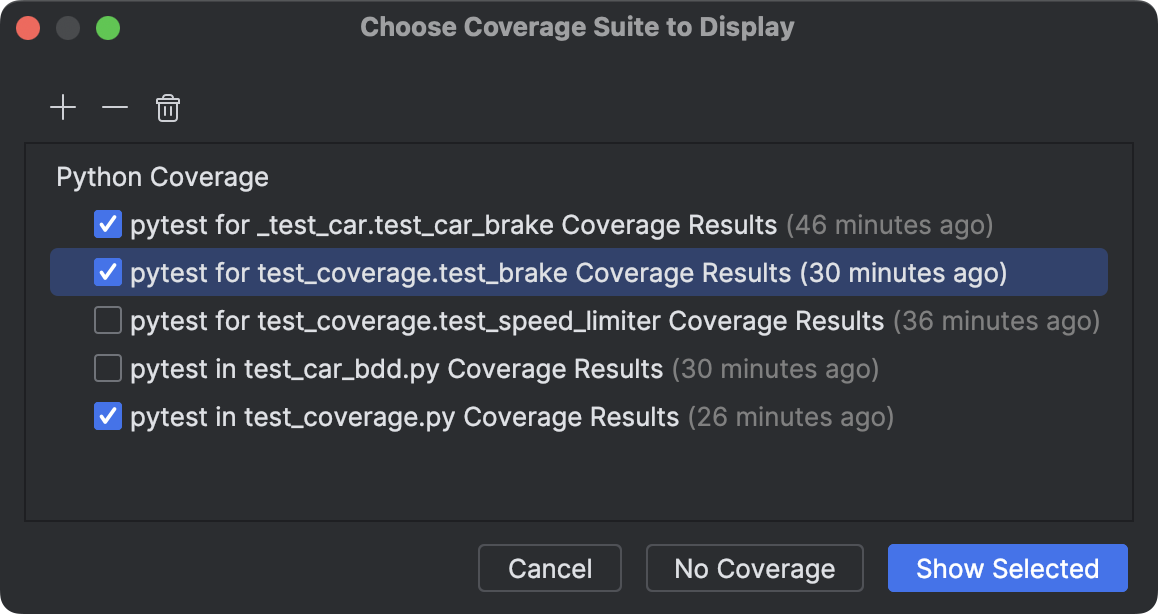Select the test_coverage.py coverage row
This screenshot has width=1158, height=614.
click(x=400, y=416)
